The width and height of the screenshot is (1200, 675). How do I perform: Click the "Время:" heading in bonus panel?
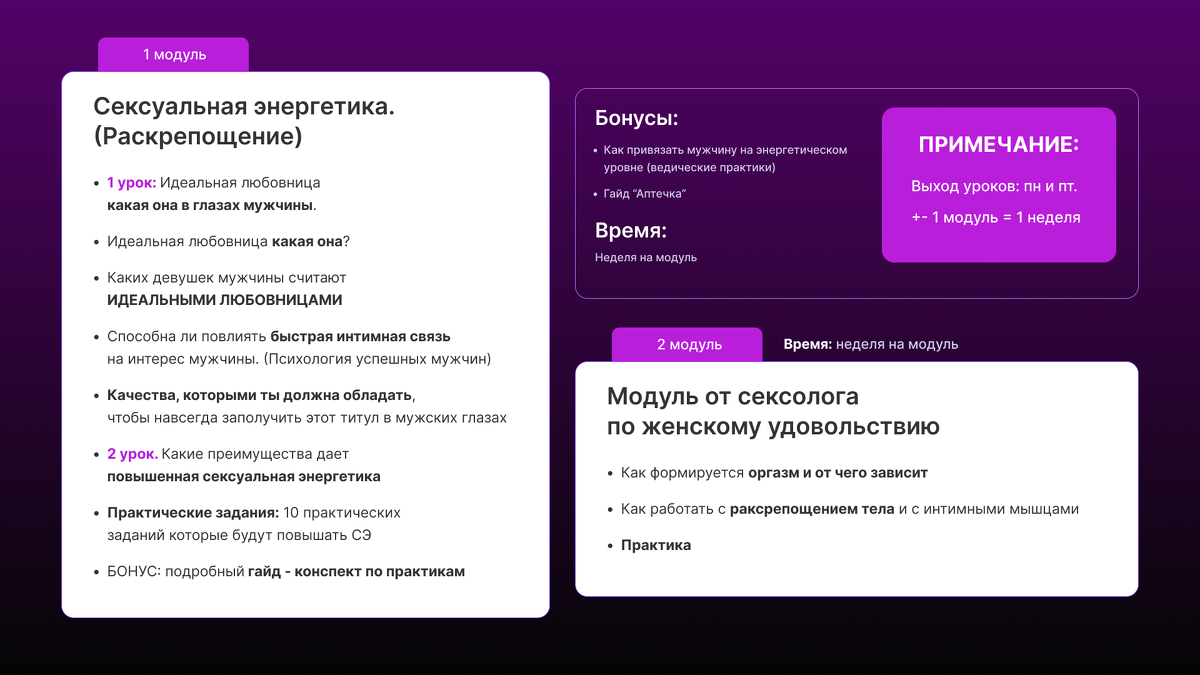coord(630,231)
